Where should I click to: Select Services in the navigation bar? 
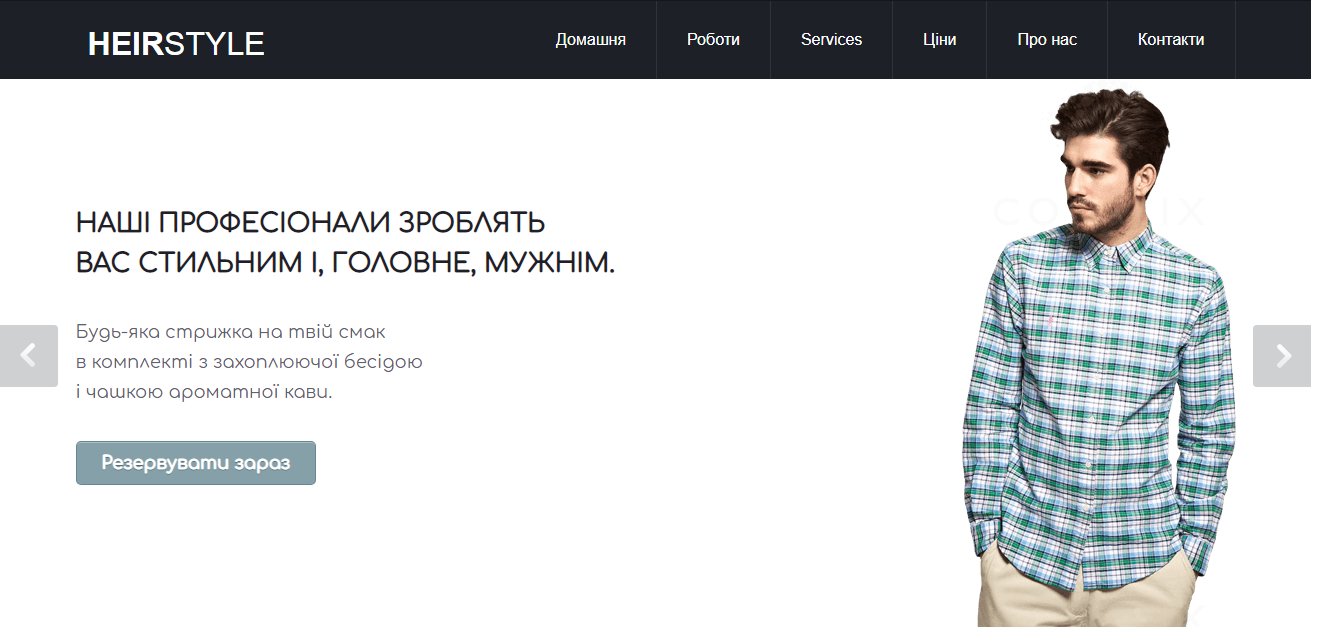pyautogui.click(x=831, y=40)
